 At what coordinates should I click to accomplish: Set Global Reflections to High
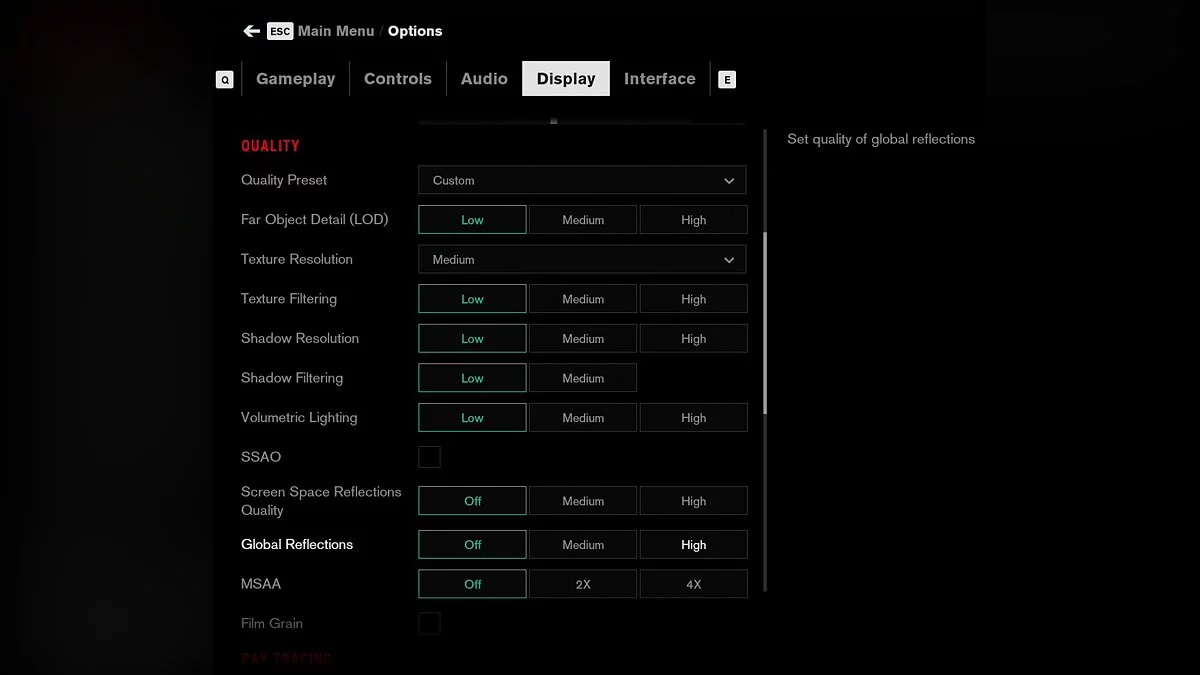(693, 545)
